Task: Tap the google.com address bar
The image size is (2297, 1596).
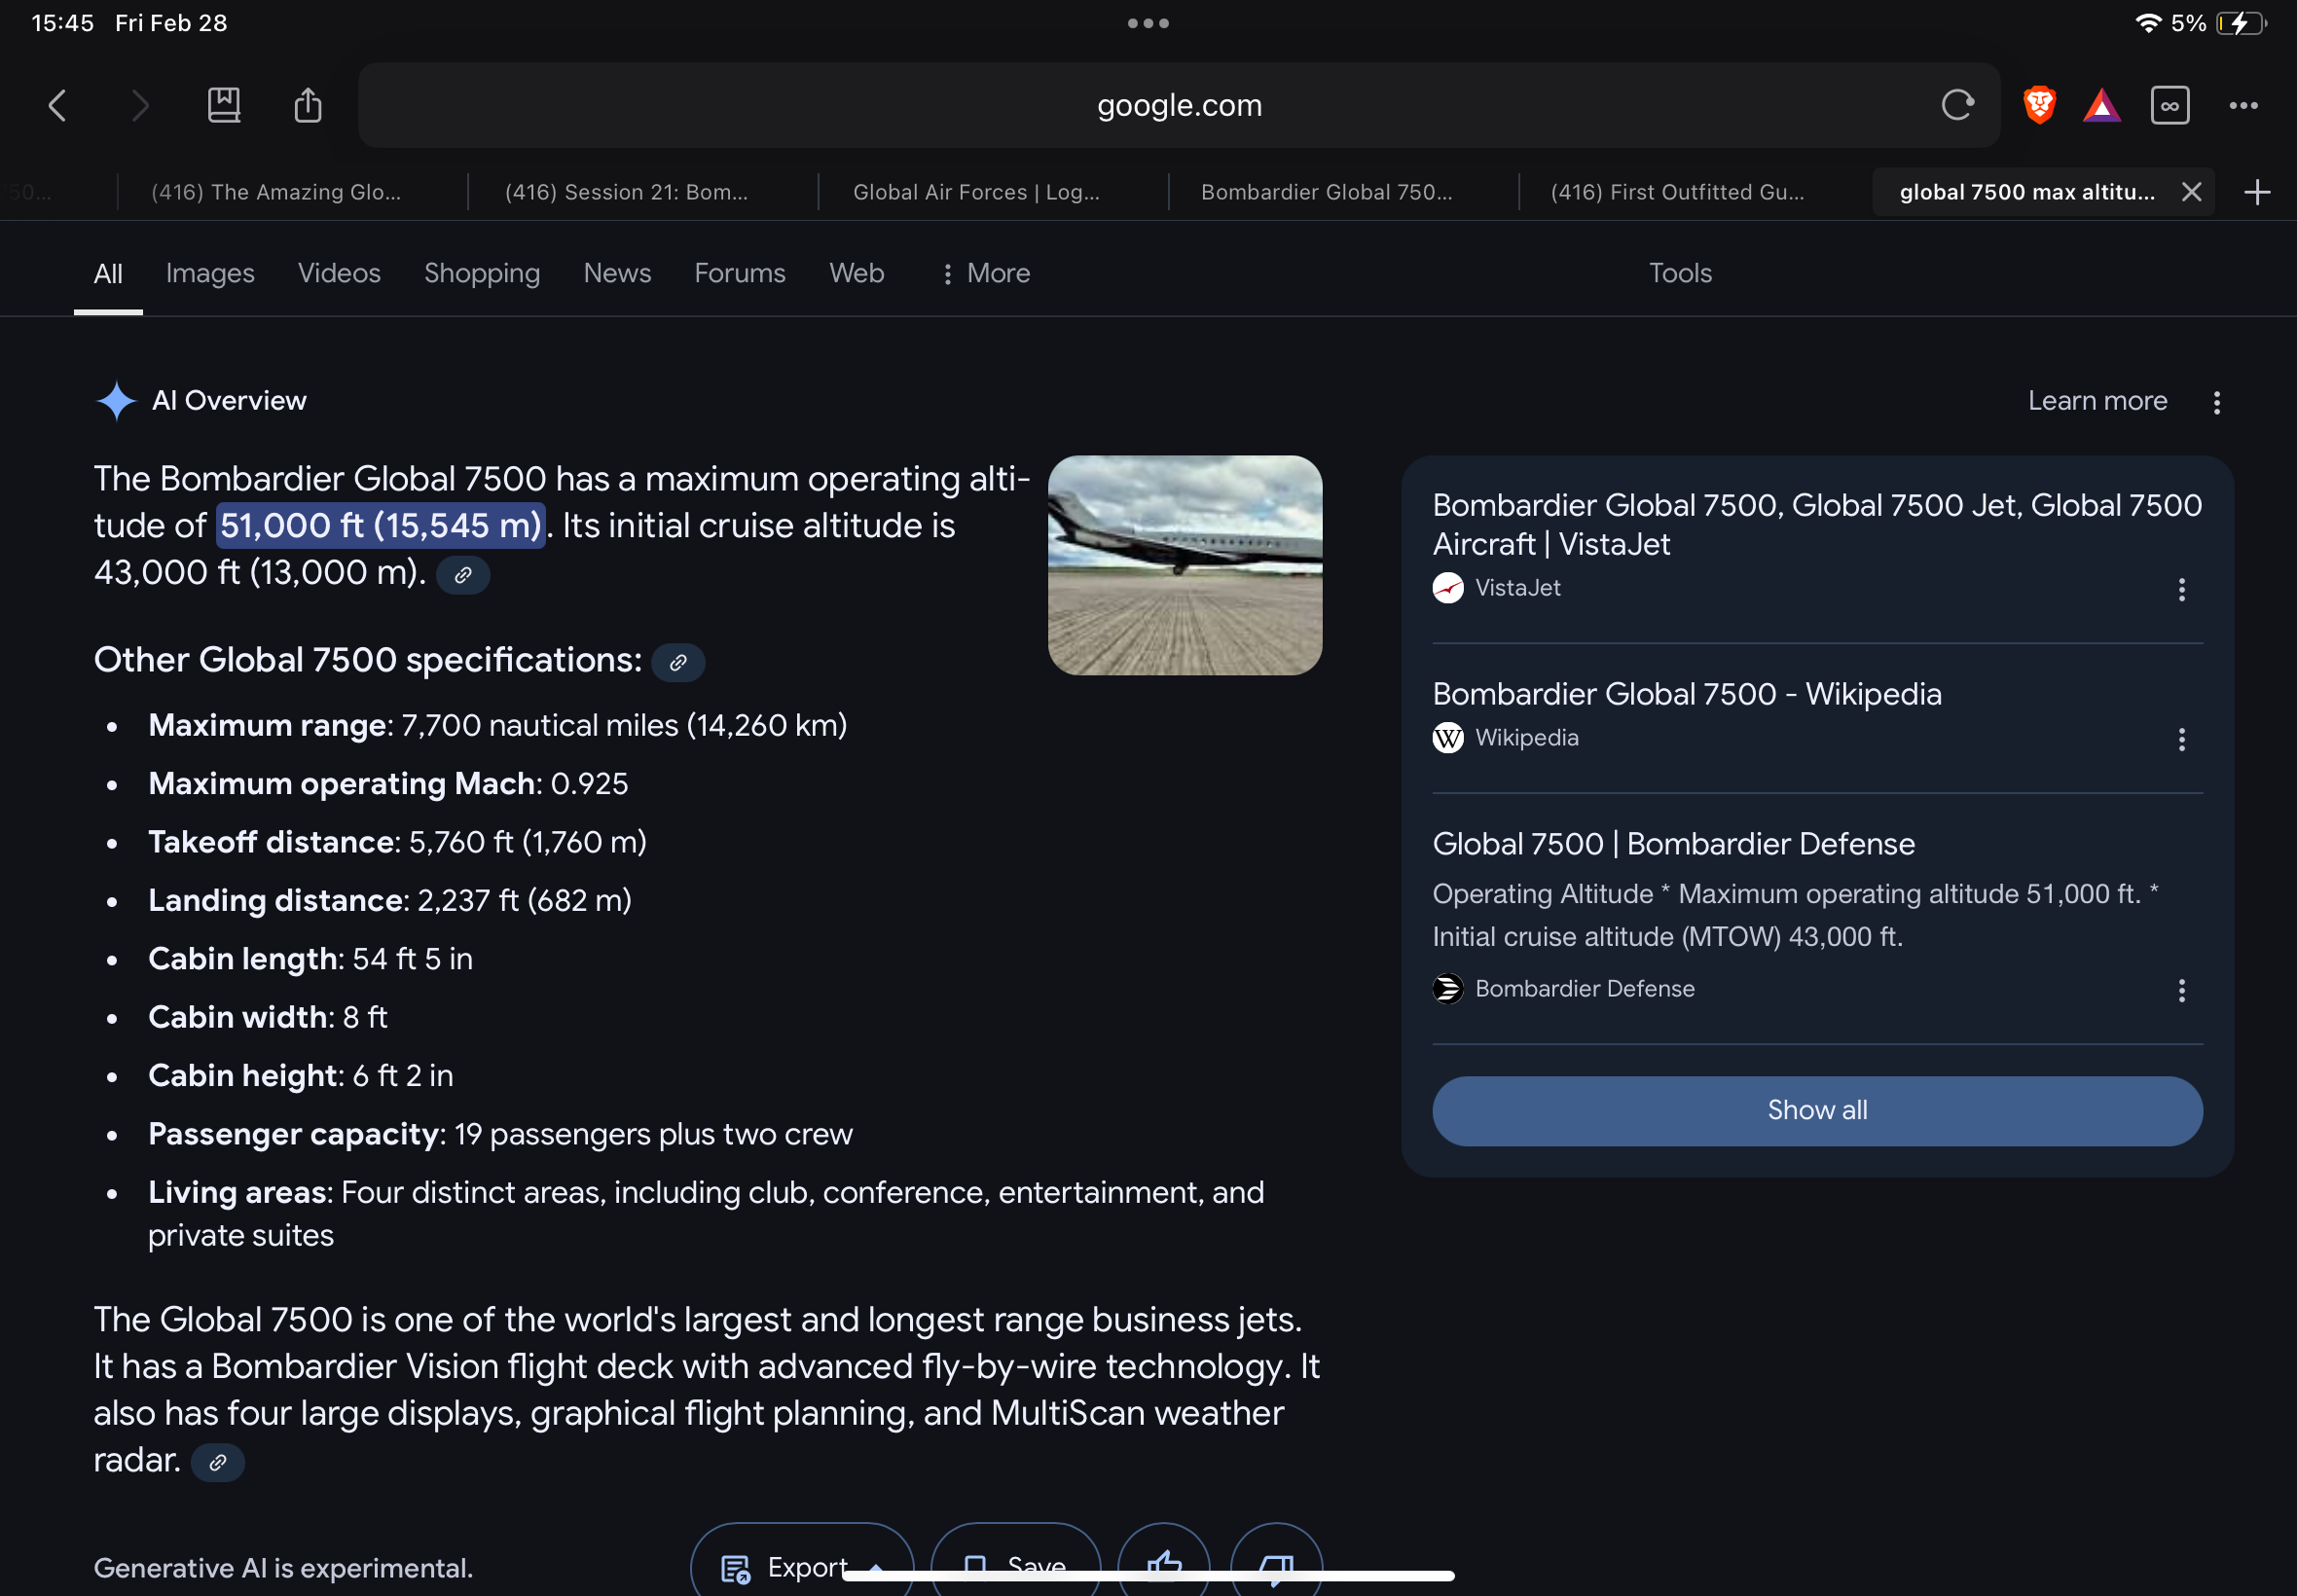Action: pyautogui.click(x=1179, y=105)
